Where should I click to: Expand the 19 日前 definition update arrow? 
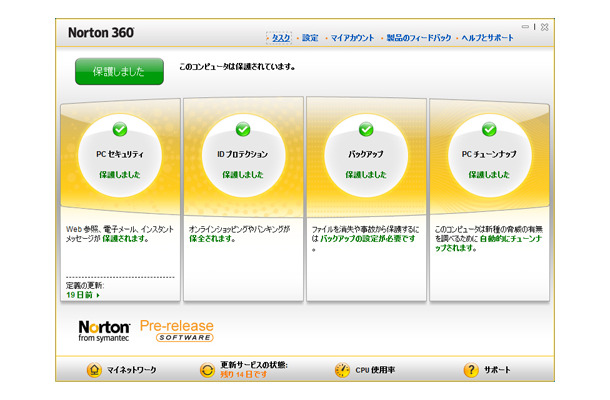pyautogui.click(x=98, y=295)
